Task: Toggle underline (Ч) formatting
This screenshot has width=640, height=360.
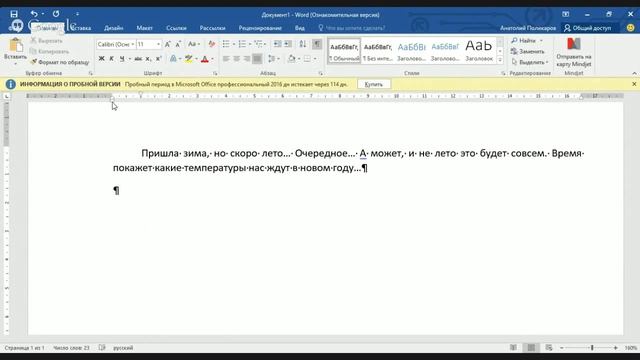Action: click(x=122, y=59)
